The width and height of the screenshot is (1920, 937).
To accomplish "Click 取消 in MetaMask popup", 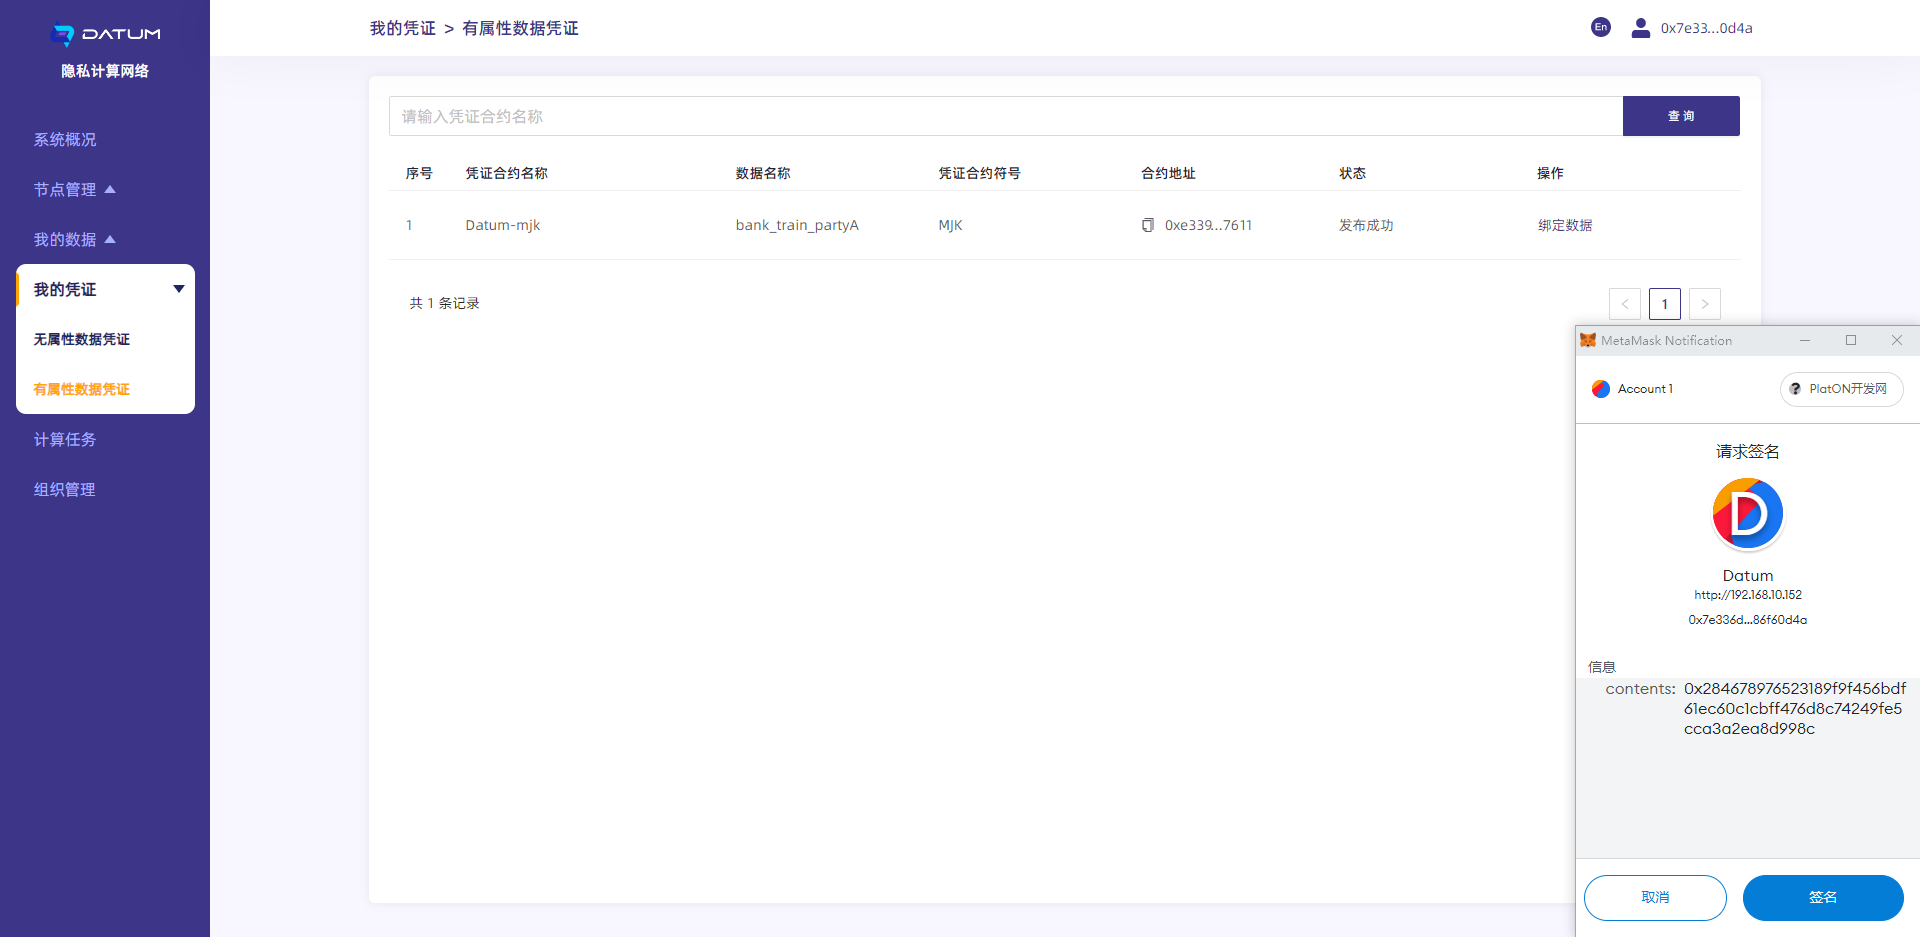I will (x=1655, y=898).
